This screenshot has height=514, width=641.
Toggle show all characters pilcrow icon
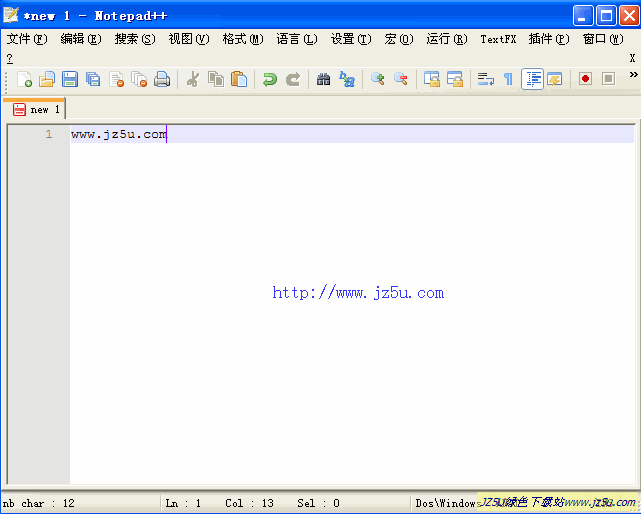[508, 79]
